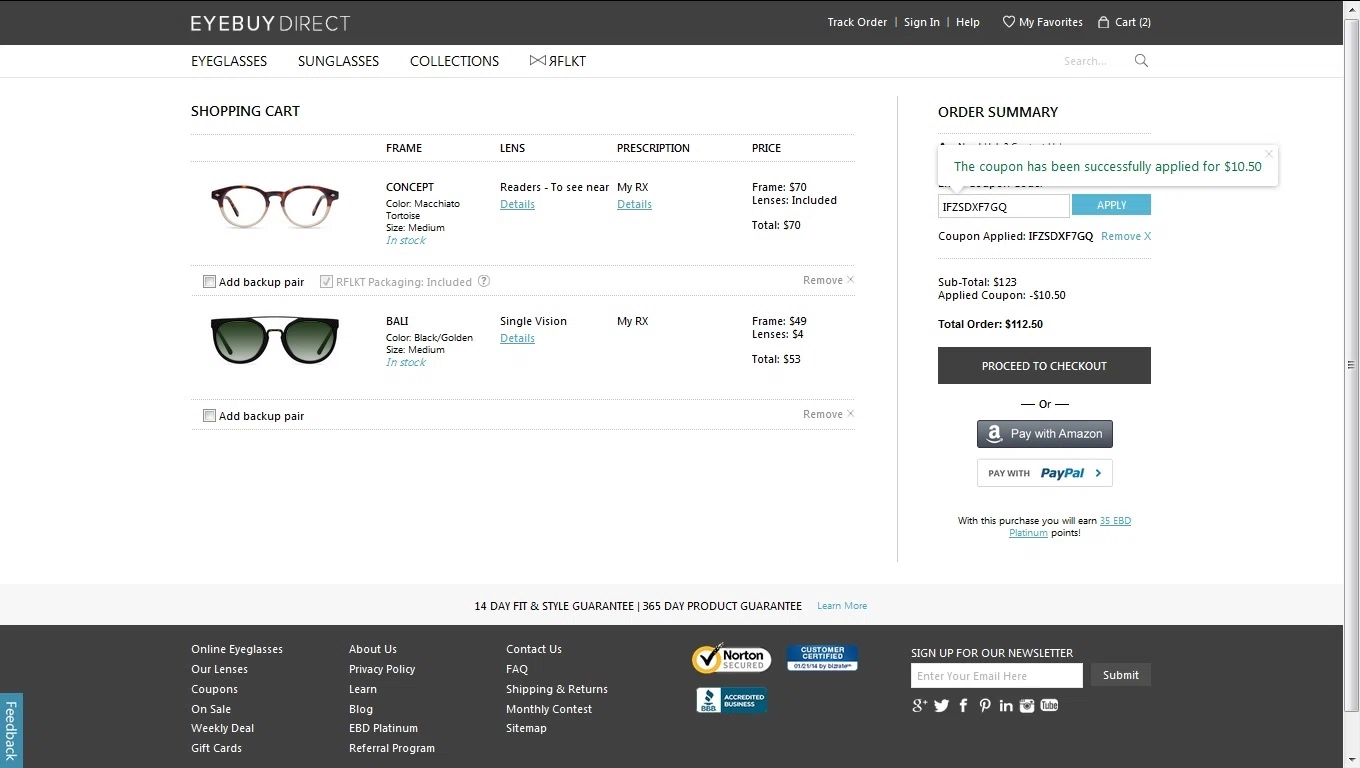Click the heart icon beside My Favorites

pos(1008,22)
